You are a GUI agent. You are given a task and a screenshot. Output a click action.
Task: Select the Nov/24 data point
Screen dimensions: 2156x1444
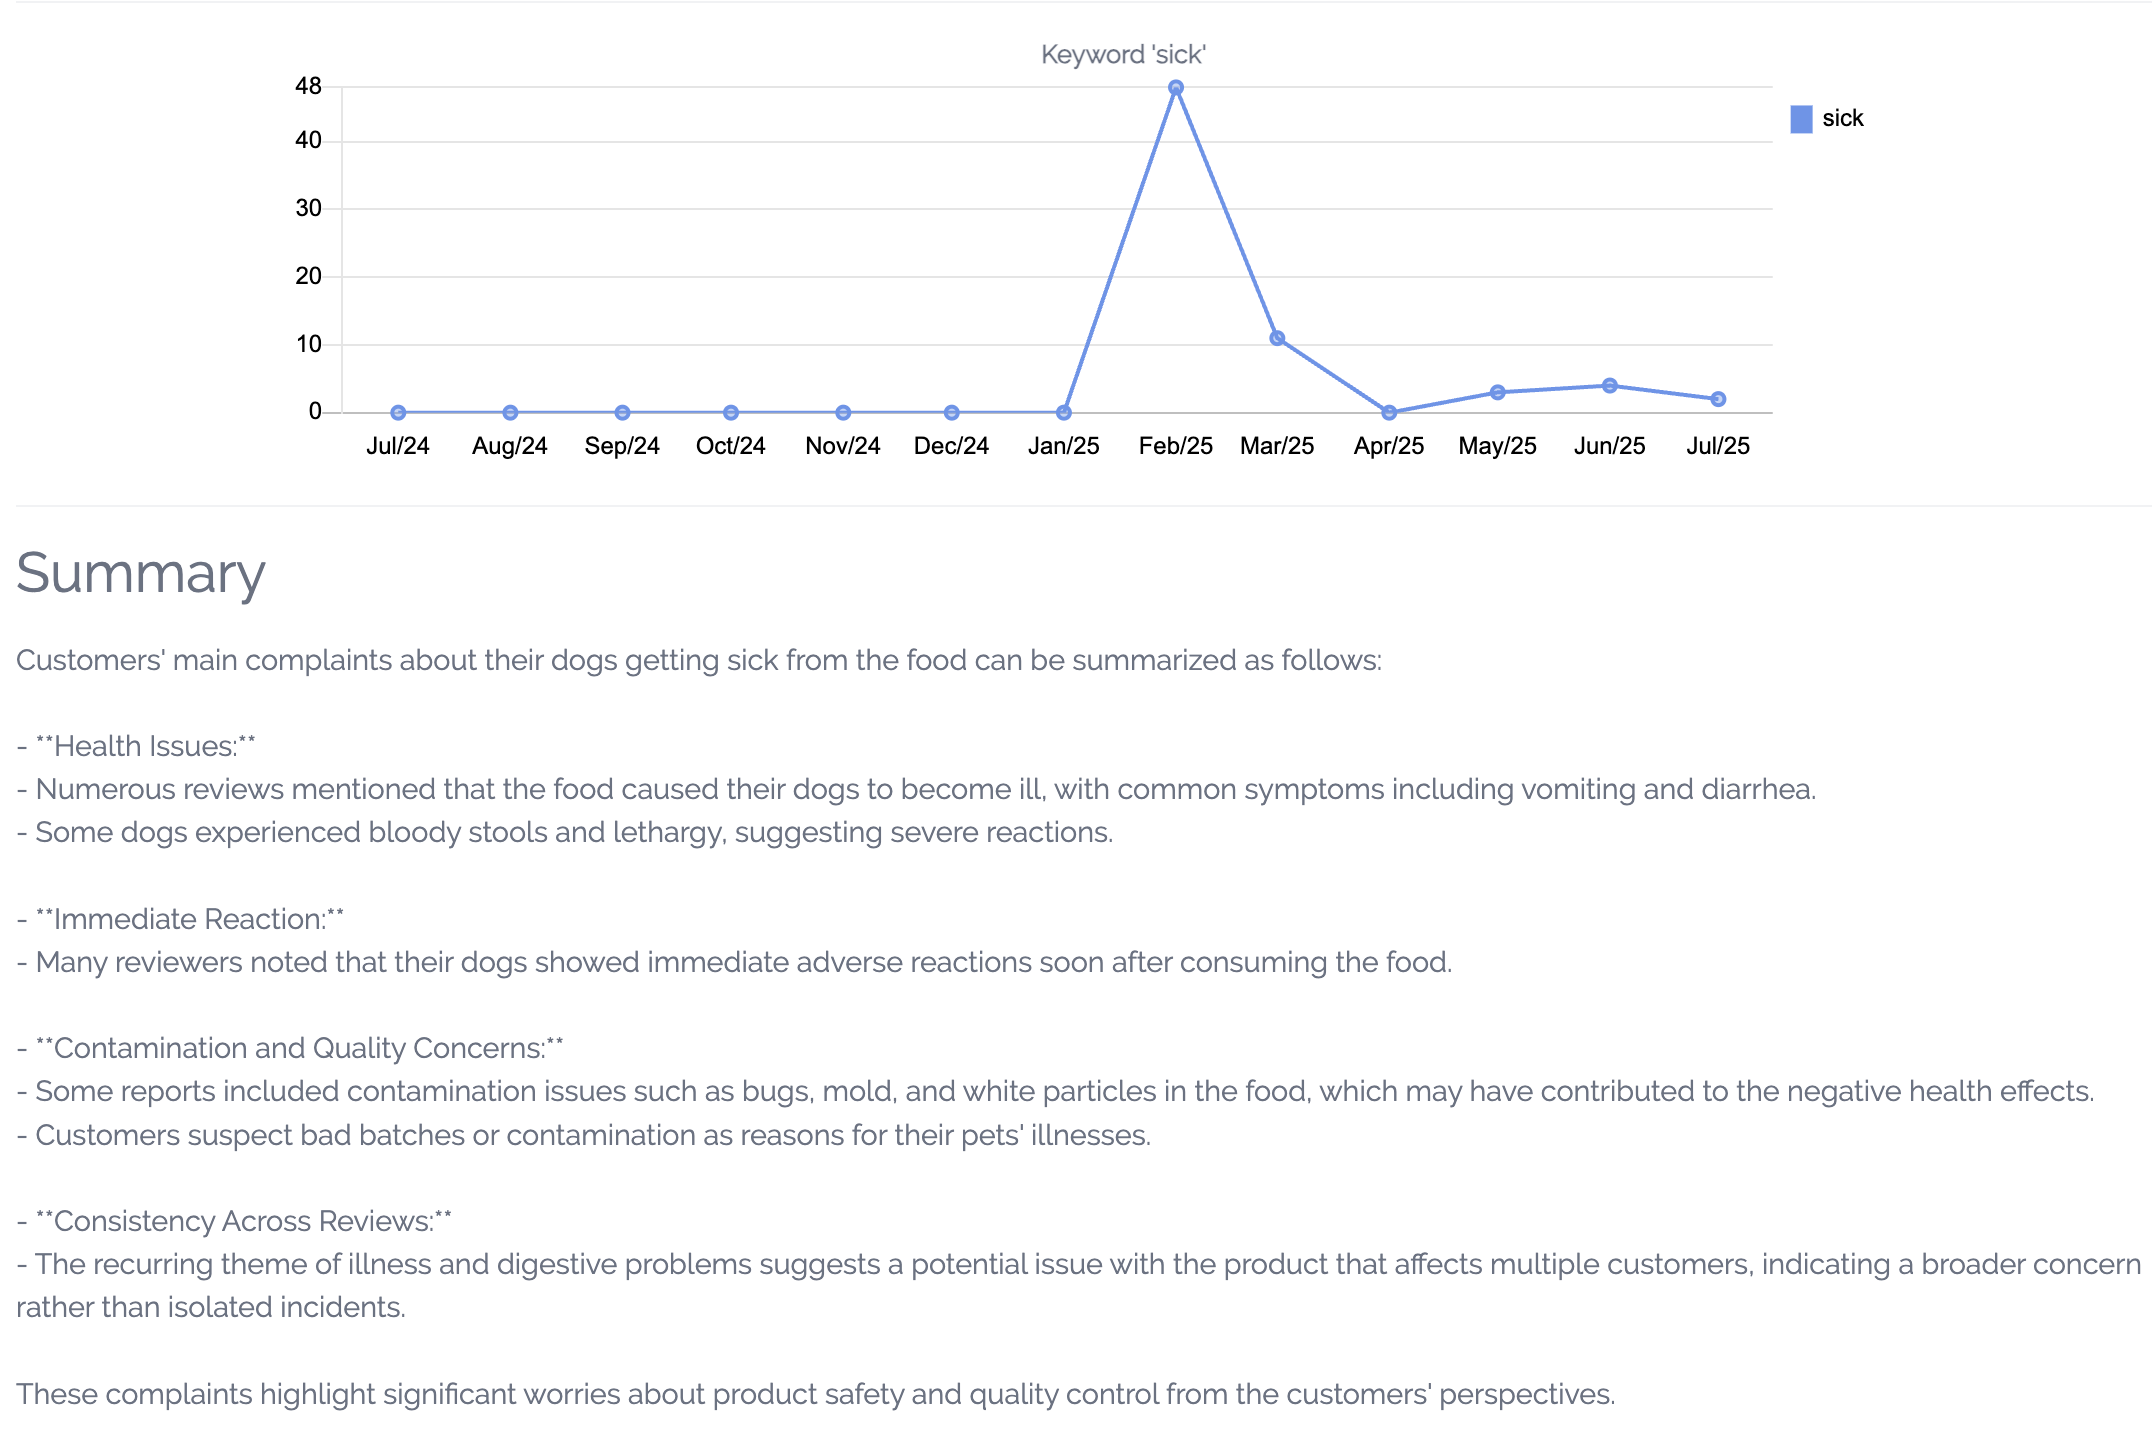pos(843,412)
